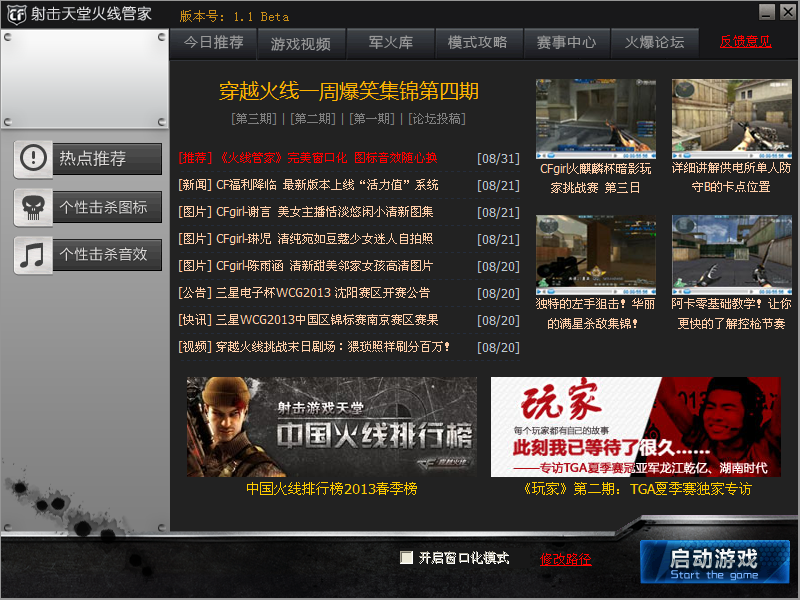Open the [论坛投稿] link
Image resolution: width=800 pixels, height=600 pixels.
pyautogui.click(x=437, y=119)
